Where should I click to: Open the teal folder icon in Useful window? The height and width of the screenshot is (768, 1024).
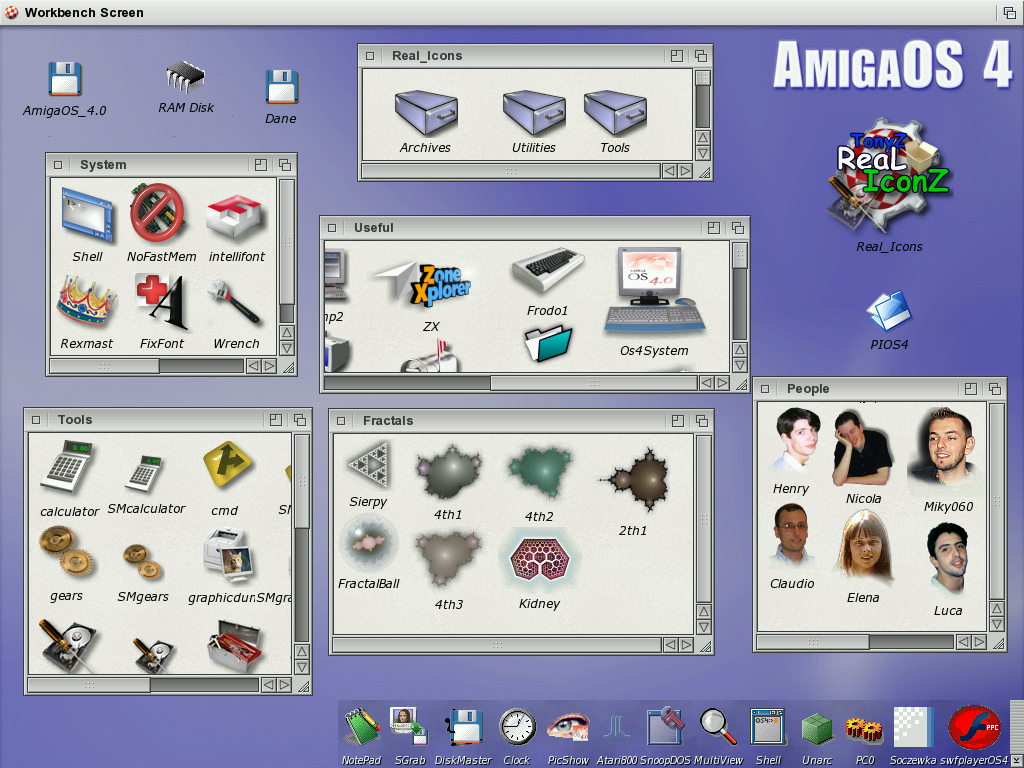point(549,344)
